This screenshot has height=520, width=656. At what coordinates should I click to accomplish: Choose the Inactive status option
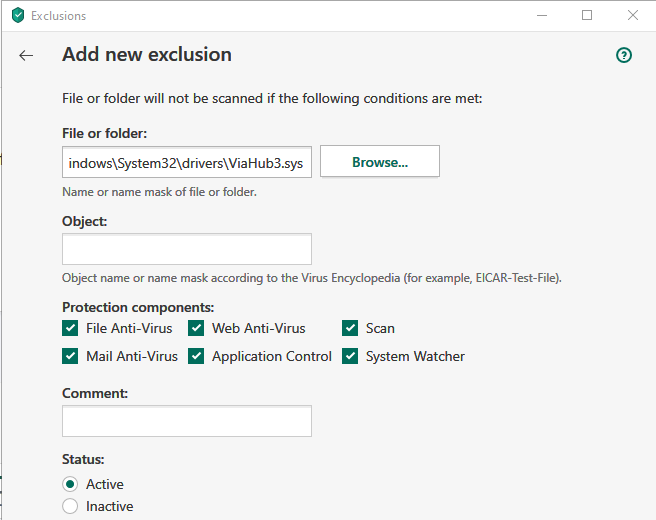point(70,506)
